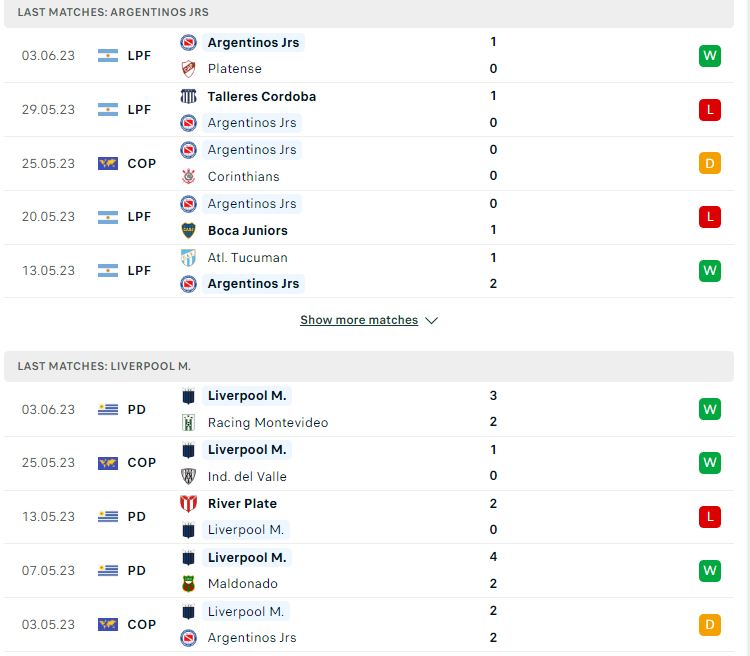750x656 pixels.
Task: Click the Uruguay flag on 07.05.23 match
Action: coord(108,571)
